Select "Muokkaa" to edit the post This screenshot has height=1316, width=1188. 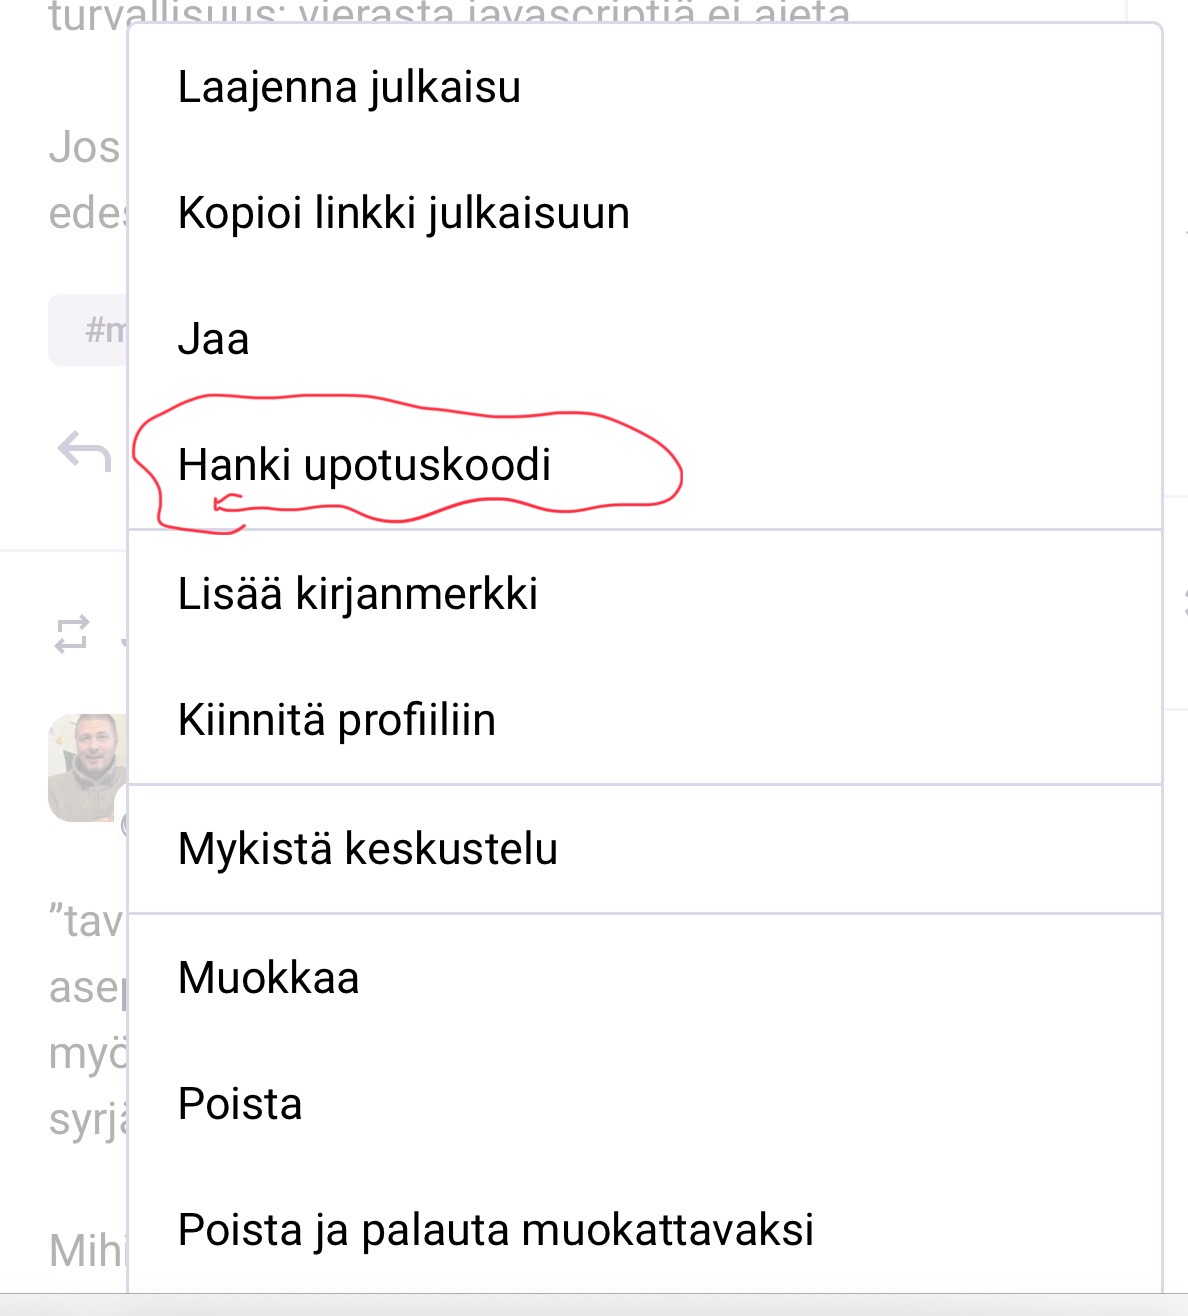point(268,978)
